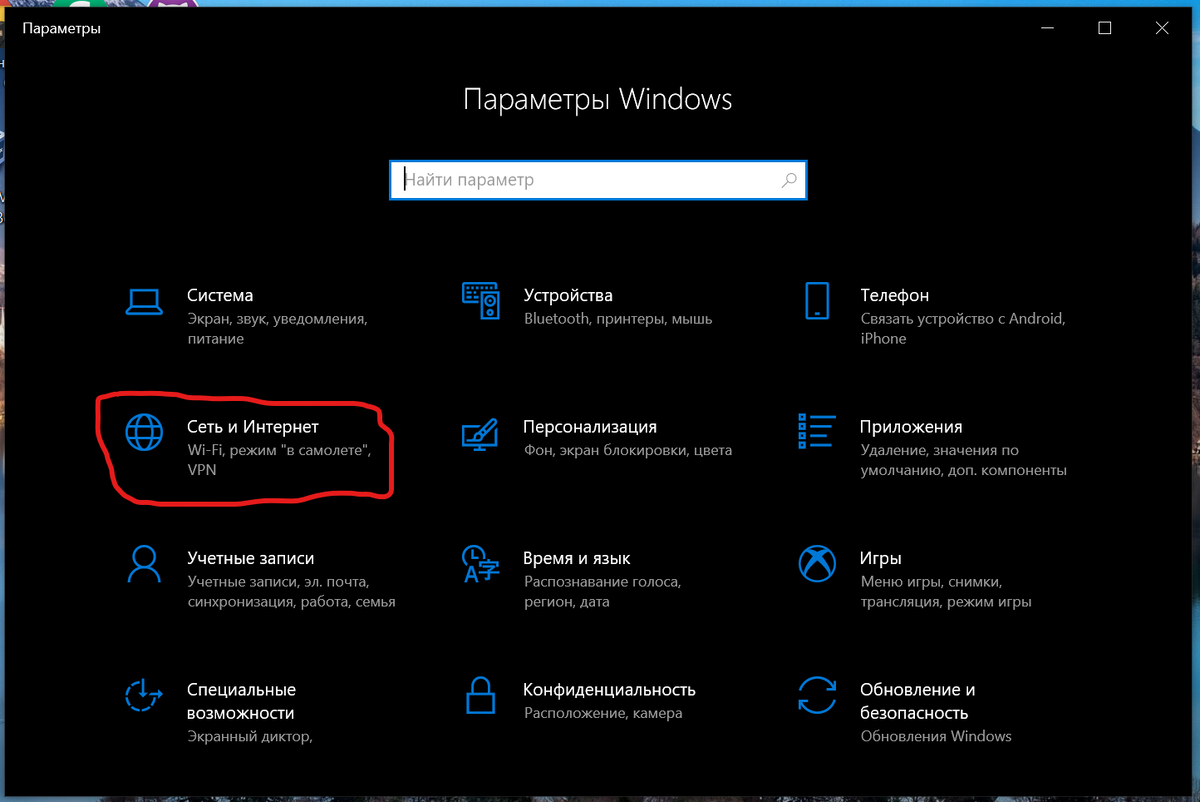
Task: Click the text Экранный диктор
Action: pos(250,736)
